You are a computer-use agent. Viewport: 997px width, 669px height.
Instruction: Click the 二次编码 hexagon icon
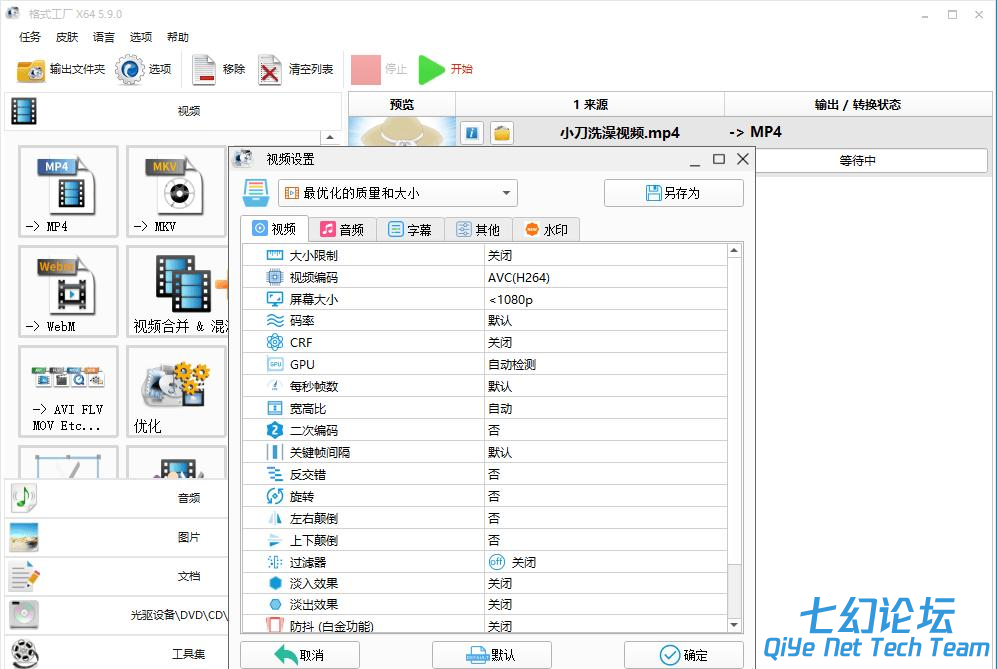274,430
